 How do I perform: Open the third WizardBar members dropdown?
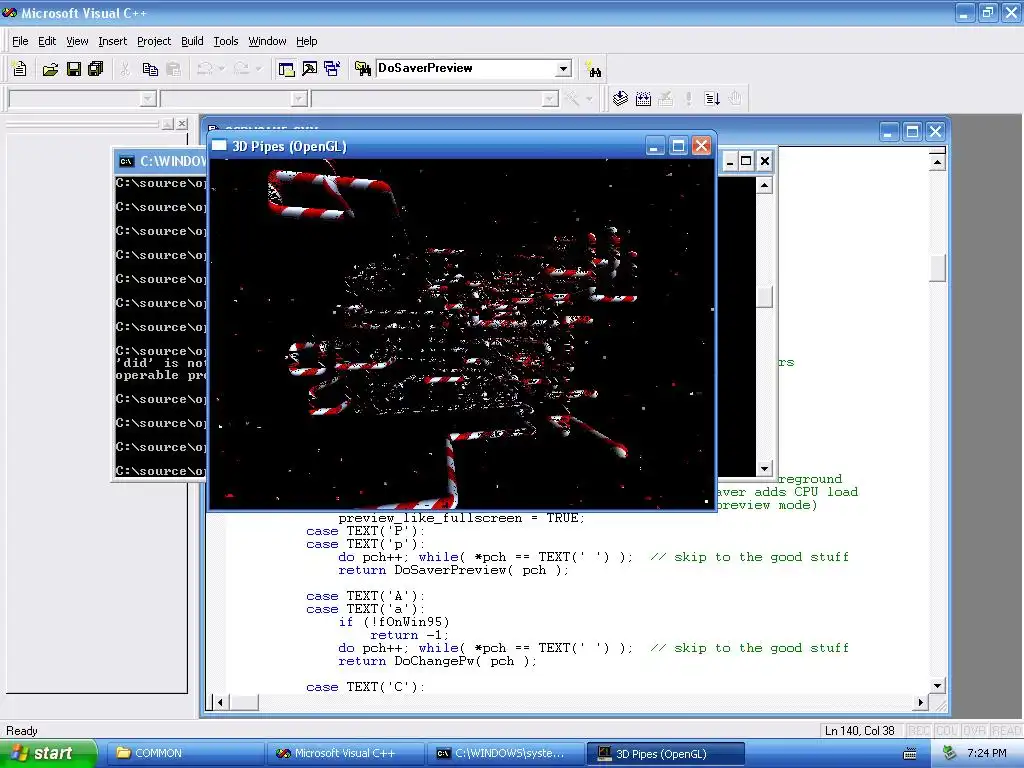[x=550, y=99]
